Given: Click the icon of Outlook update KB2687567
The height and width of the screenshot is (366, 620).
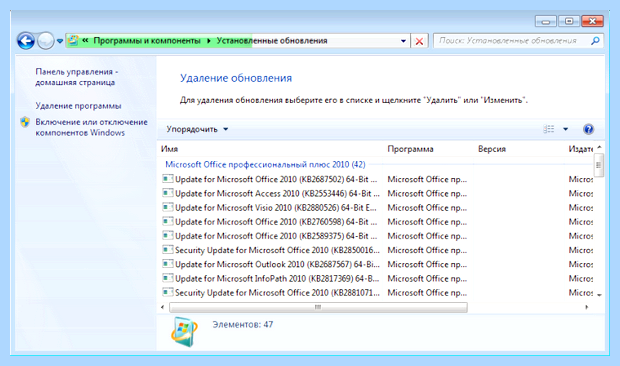Looking at the screenshot, I should [168, 264].
